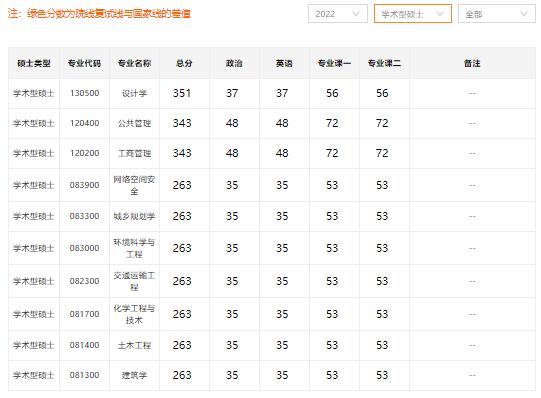Select major code 120200
The image size is (541, 398).
pyautogui.click(x=85, y=153)
